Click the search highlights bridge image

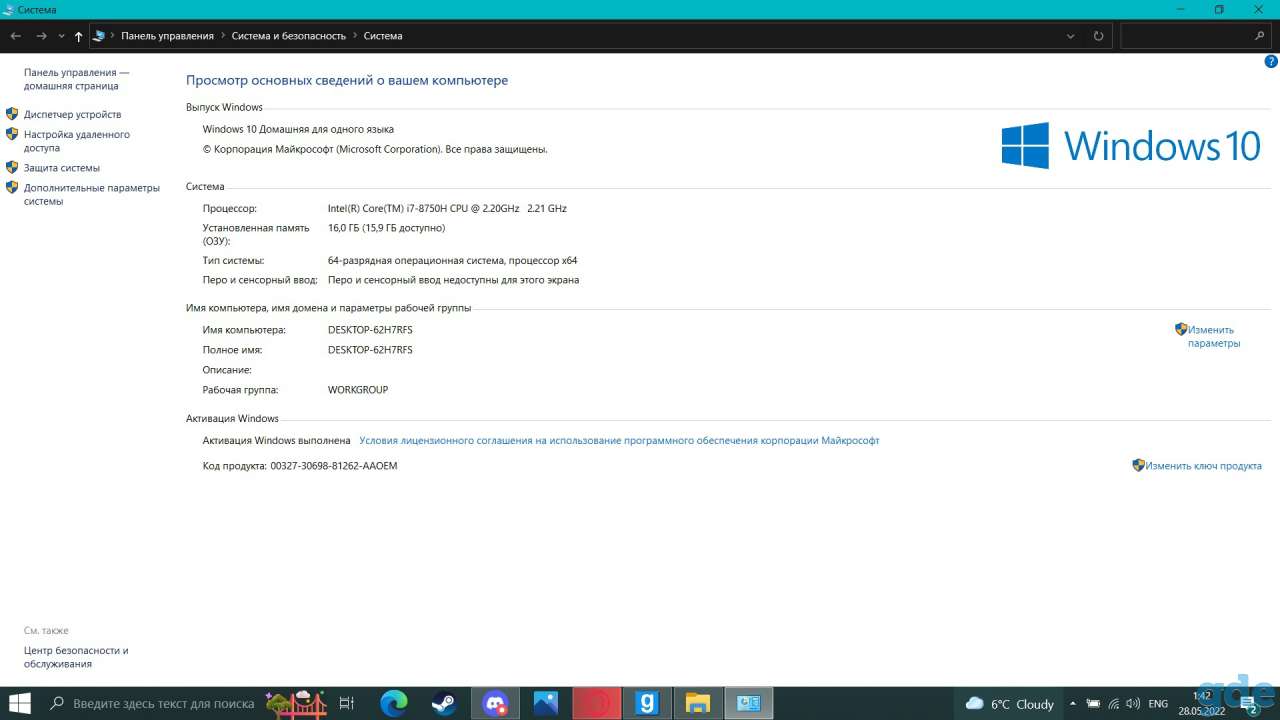[x=295, y=703]
